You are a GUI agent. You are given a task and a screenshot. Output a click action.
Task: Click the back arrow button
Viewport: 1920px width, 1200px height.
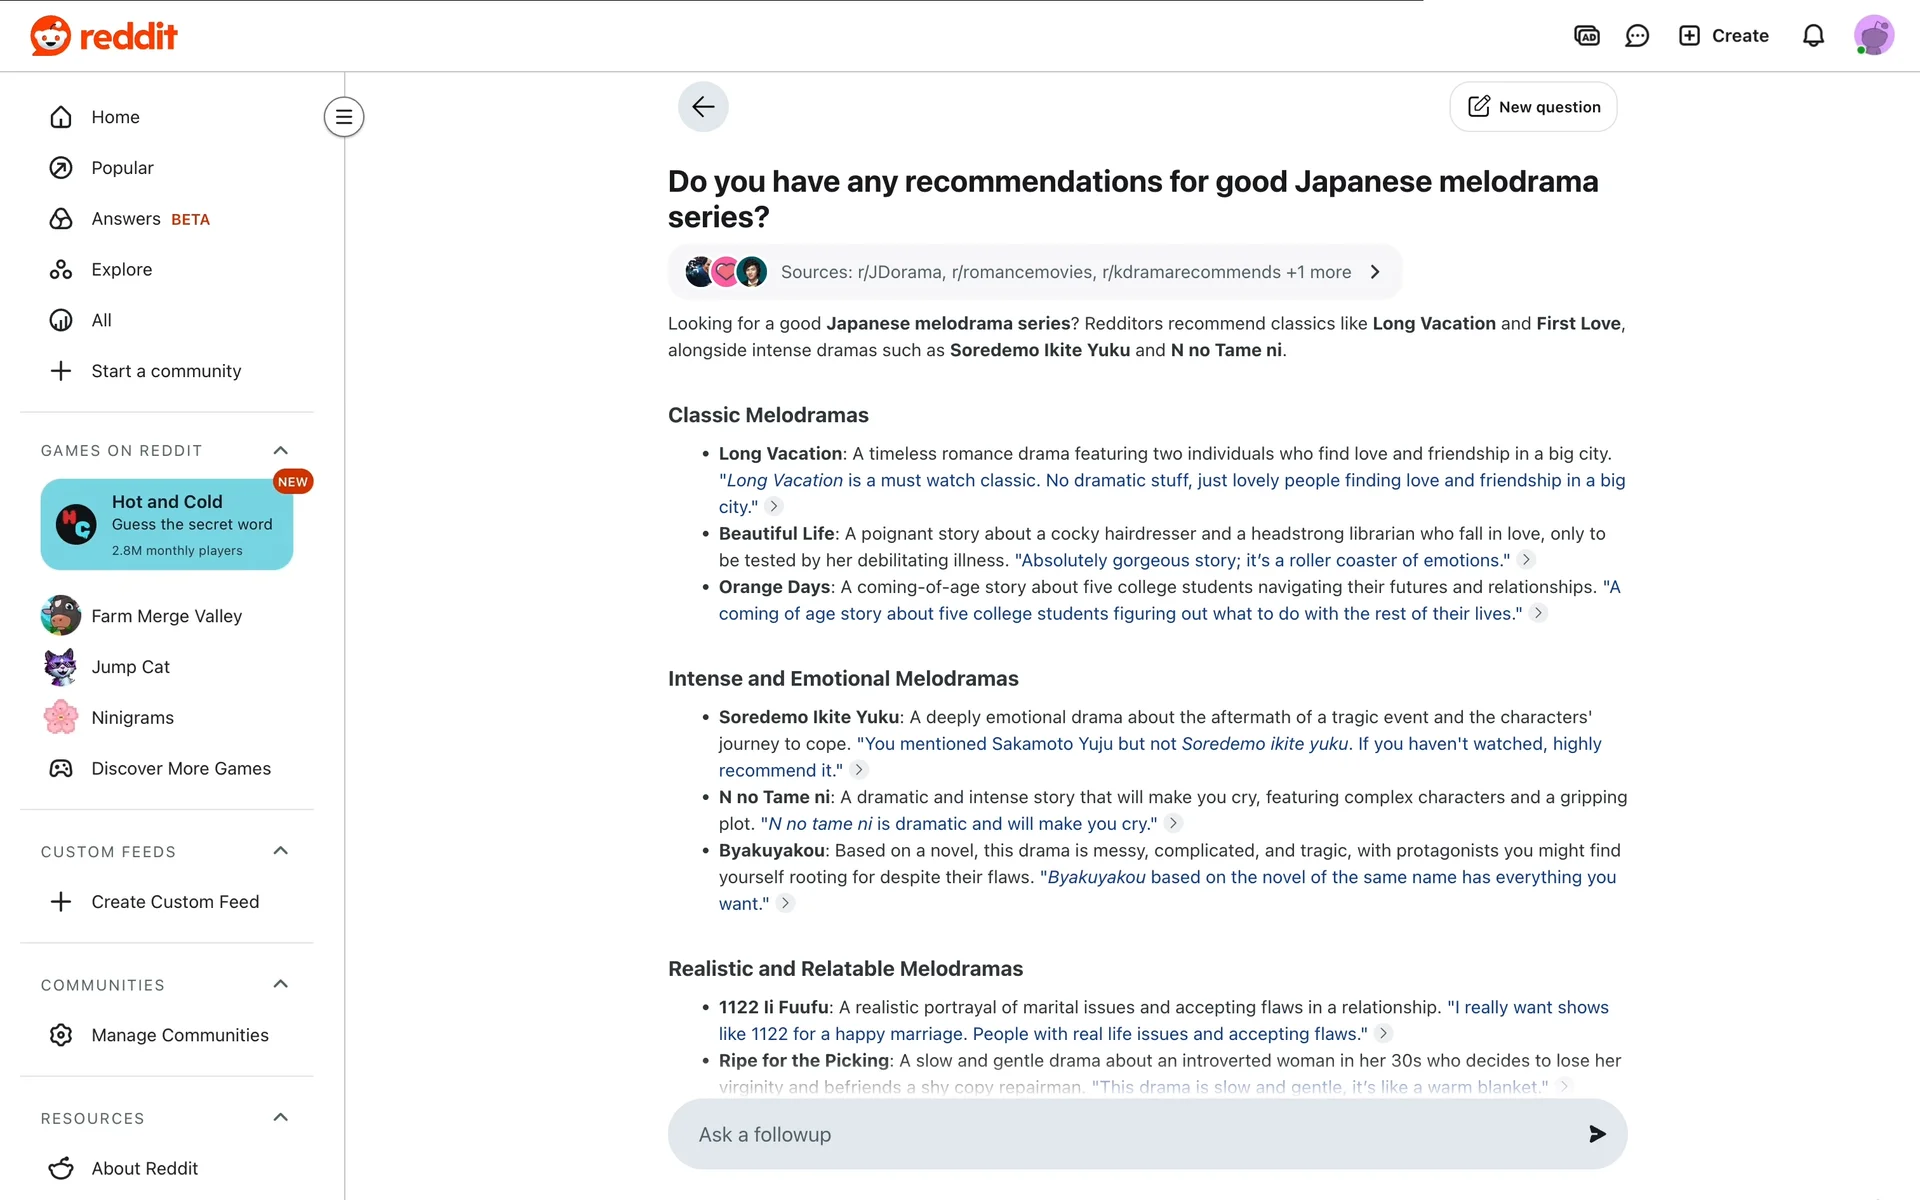[703, 107]
